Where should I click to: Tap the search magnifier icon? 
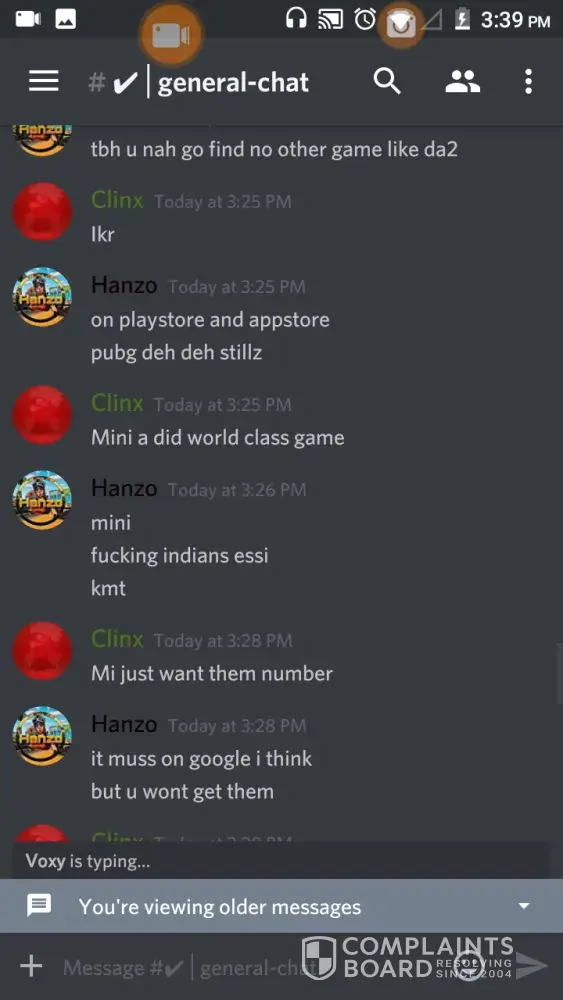[x=387, y=82]
